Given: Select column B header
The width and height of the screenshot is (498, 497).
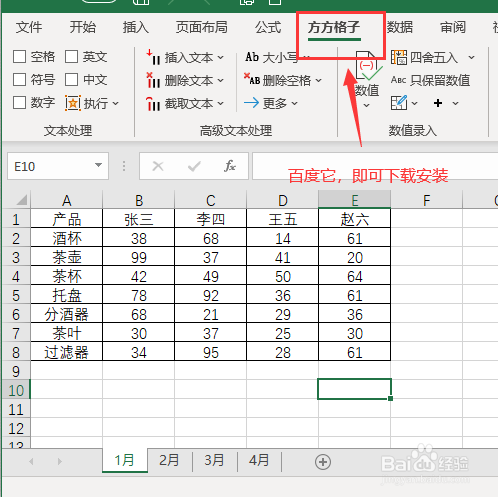Looking at the screenshot, I should 139,200.
